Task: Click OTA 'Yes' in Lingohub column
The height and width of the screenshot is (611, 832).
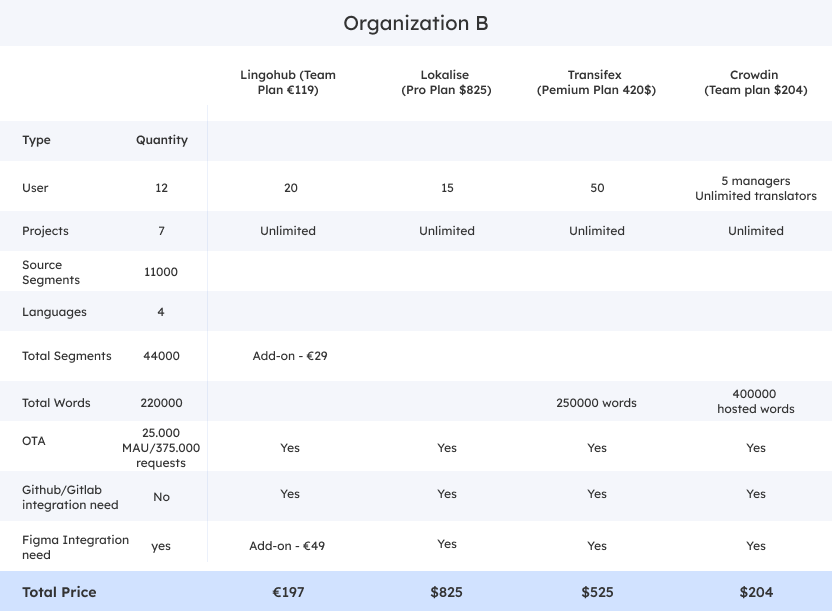Action: (x=290, y=448)
